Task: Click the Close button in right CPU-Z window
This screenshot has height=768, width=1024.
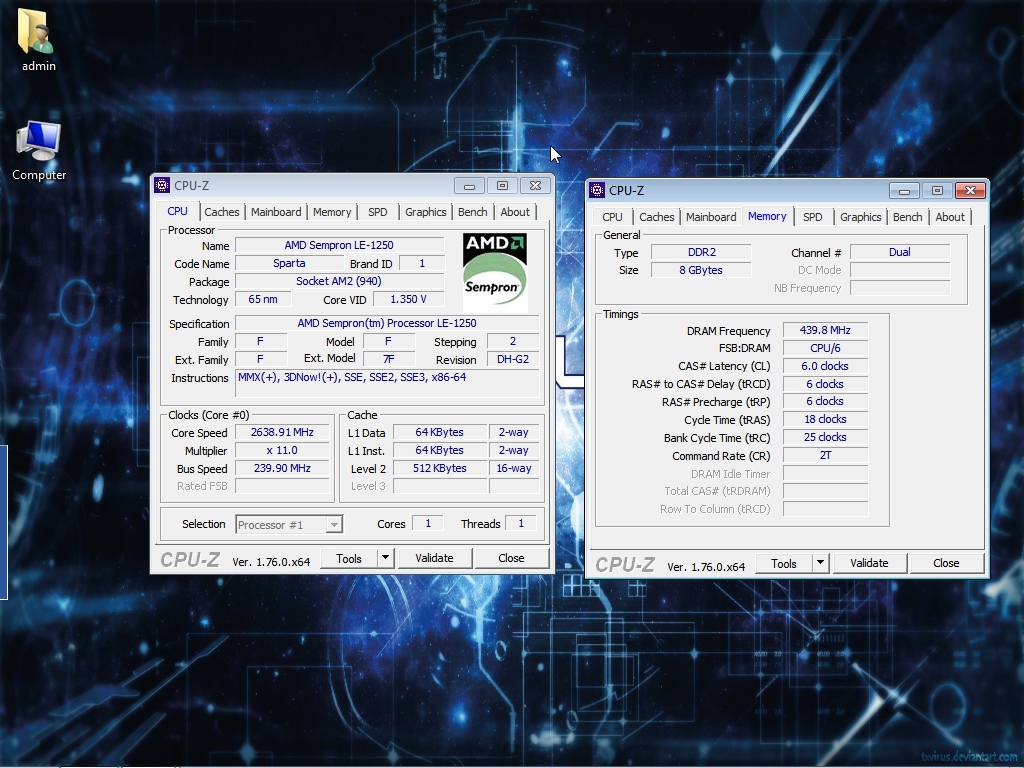Action: [x=946, y=563]
